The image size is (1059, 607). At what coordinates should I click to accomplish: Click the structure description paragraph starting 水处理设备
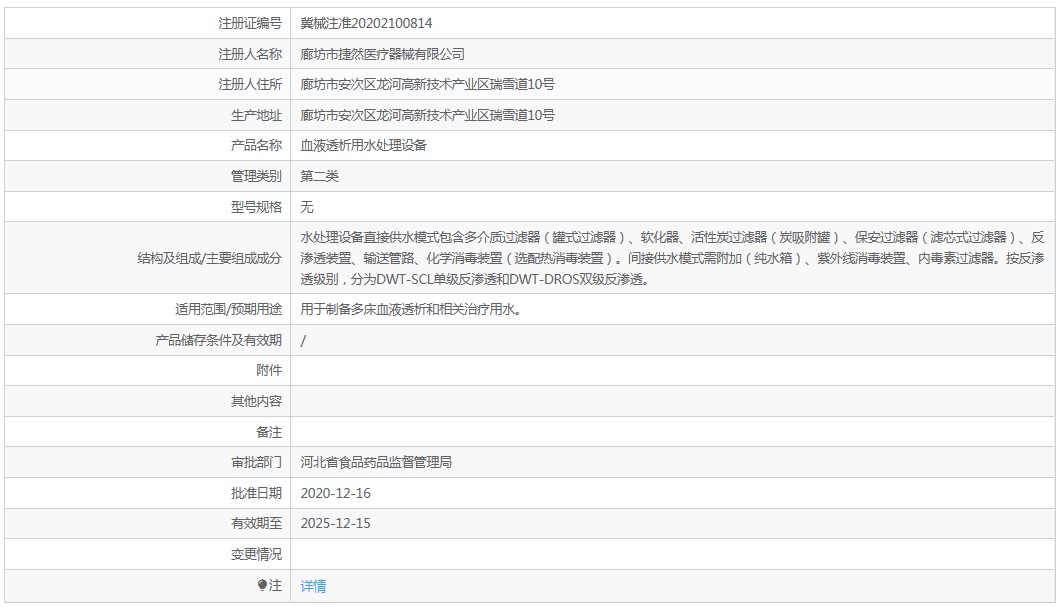pos(673,258)
